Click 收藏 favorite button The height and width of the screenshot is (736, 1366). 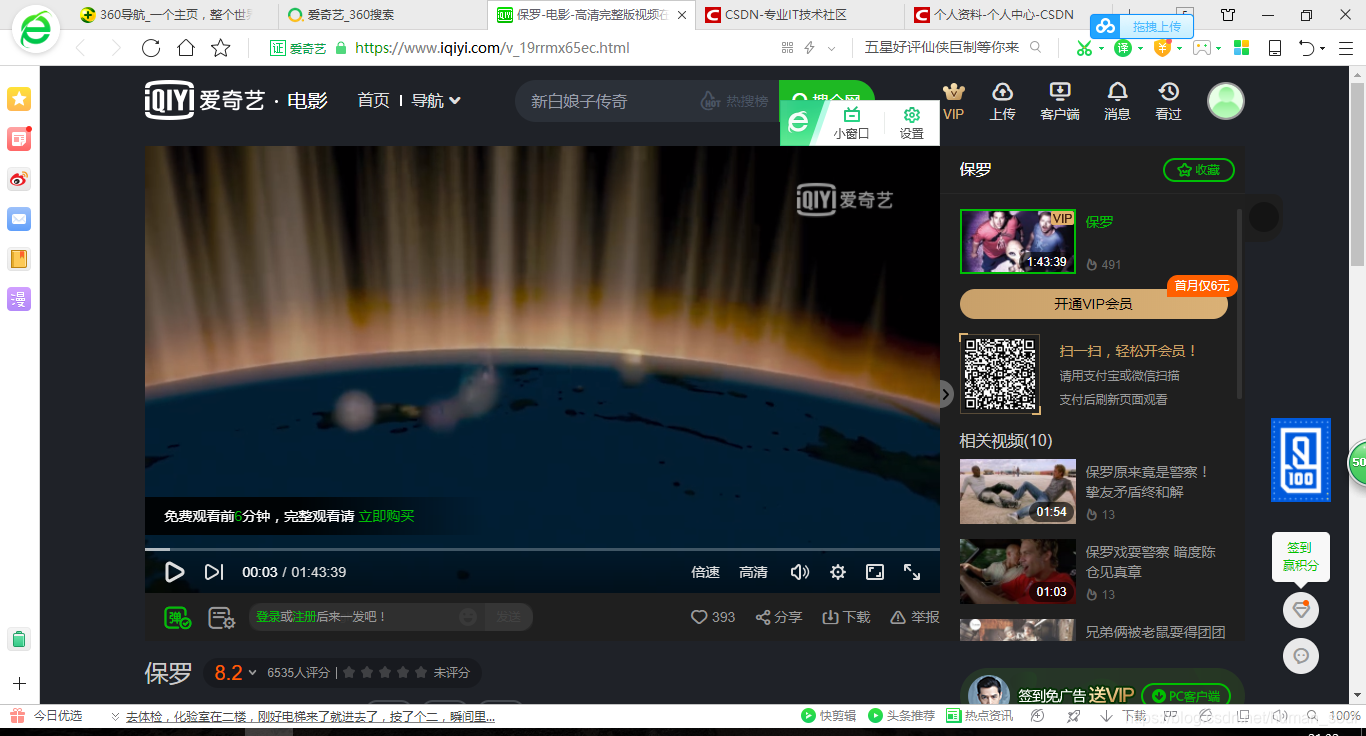click(1199, 170)
